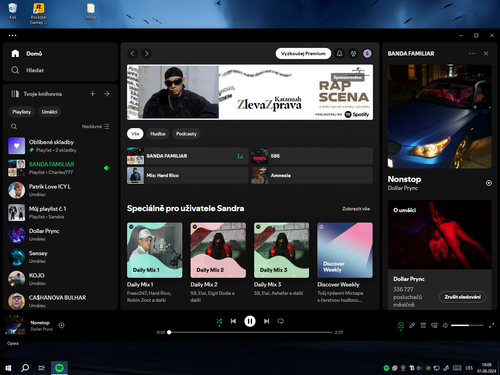Open the Rap Scéna sponsored banner
500x375 pixels.
click(250, 92)
